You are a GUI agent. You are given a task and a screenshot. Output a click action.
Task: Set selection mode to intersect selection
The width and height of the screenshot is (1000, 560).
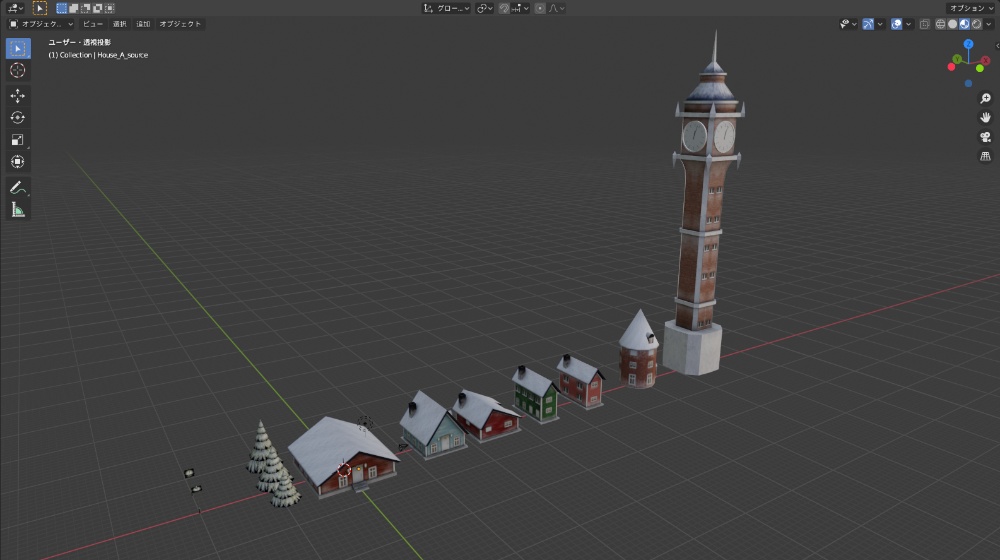110,8
